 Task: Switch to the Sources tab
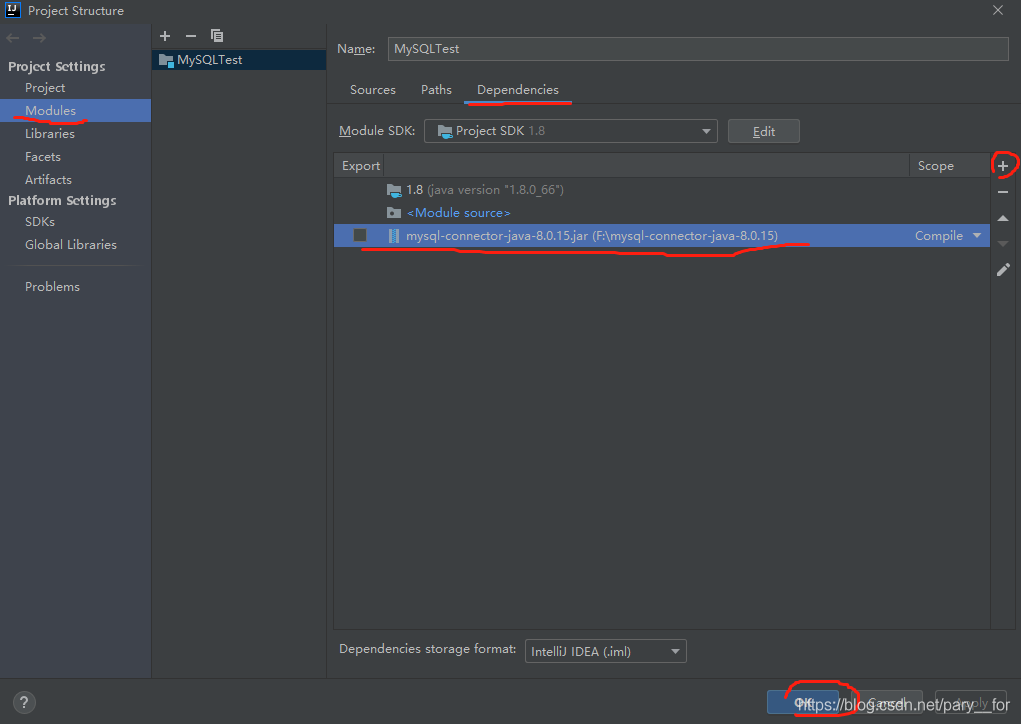(x=372, y=90)
